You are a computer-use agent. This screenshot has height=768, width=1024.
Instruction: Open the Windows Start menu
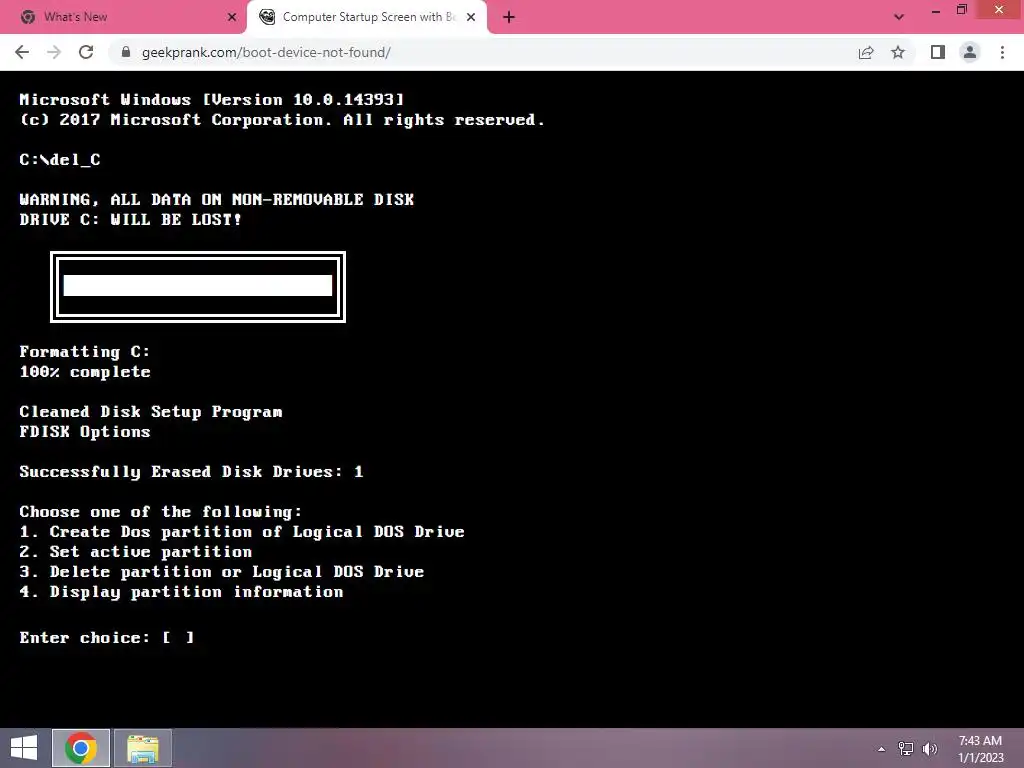point(24,748)
